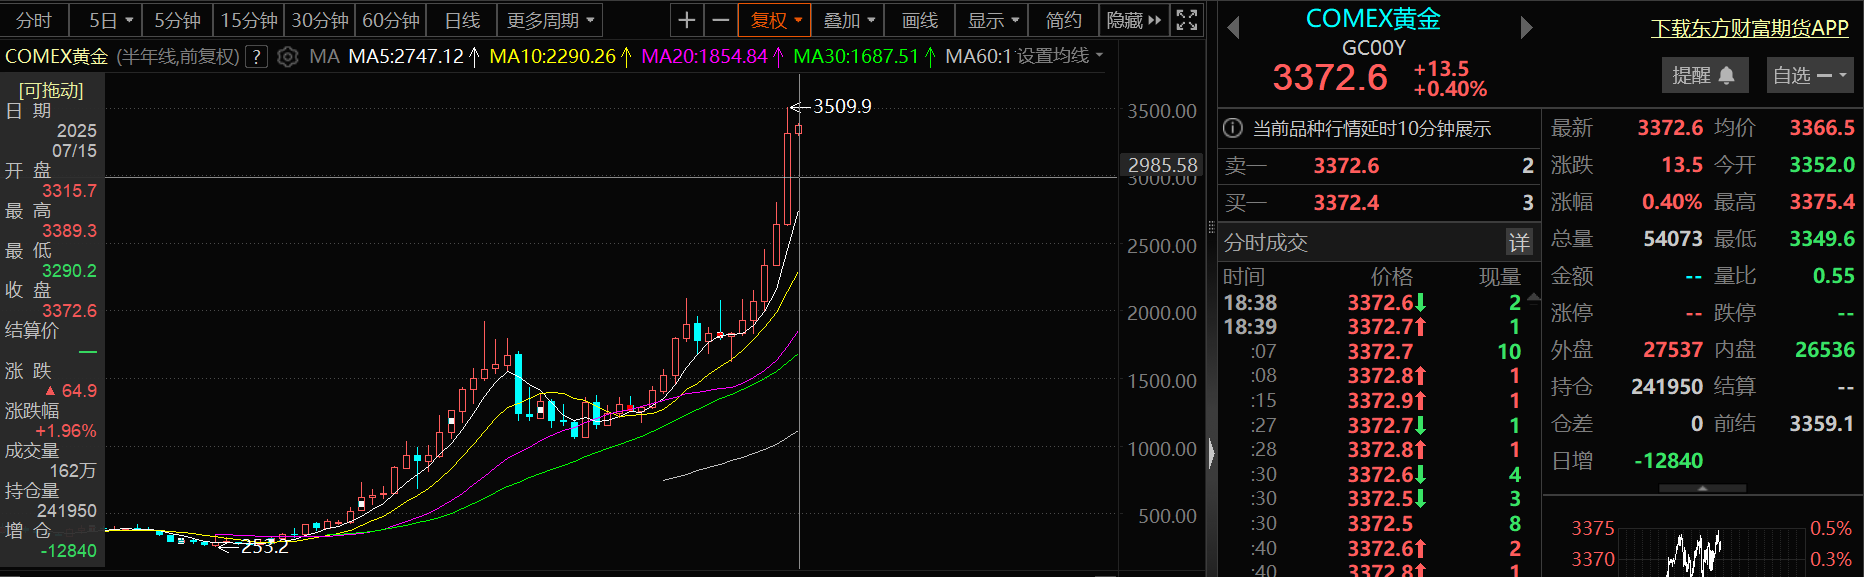Click the 画线 drawing tool button

(x=920, y=20)
